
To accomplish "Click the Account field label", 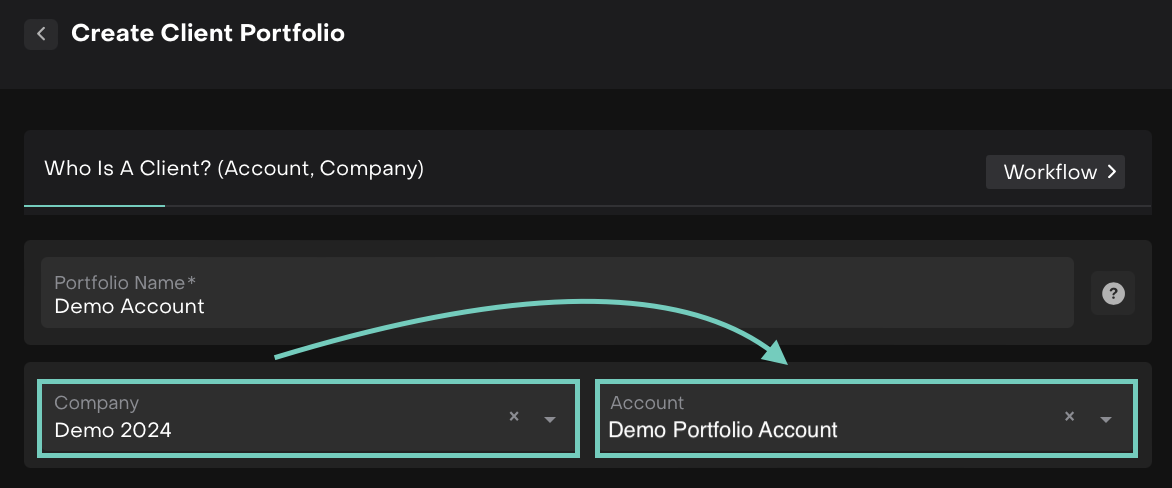I will (647, 403).
